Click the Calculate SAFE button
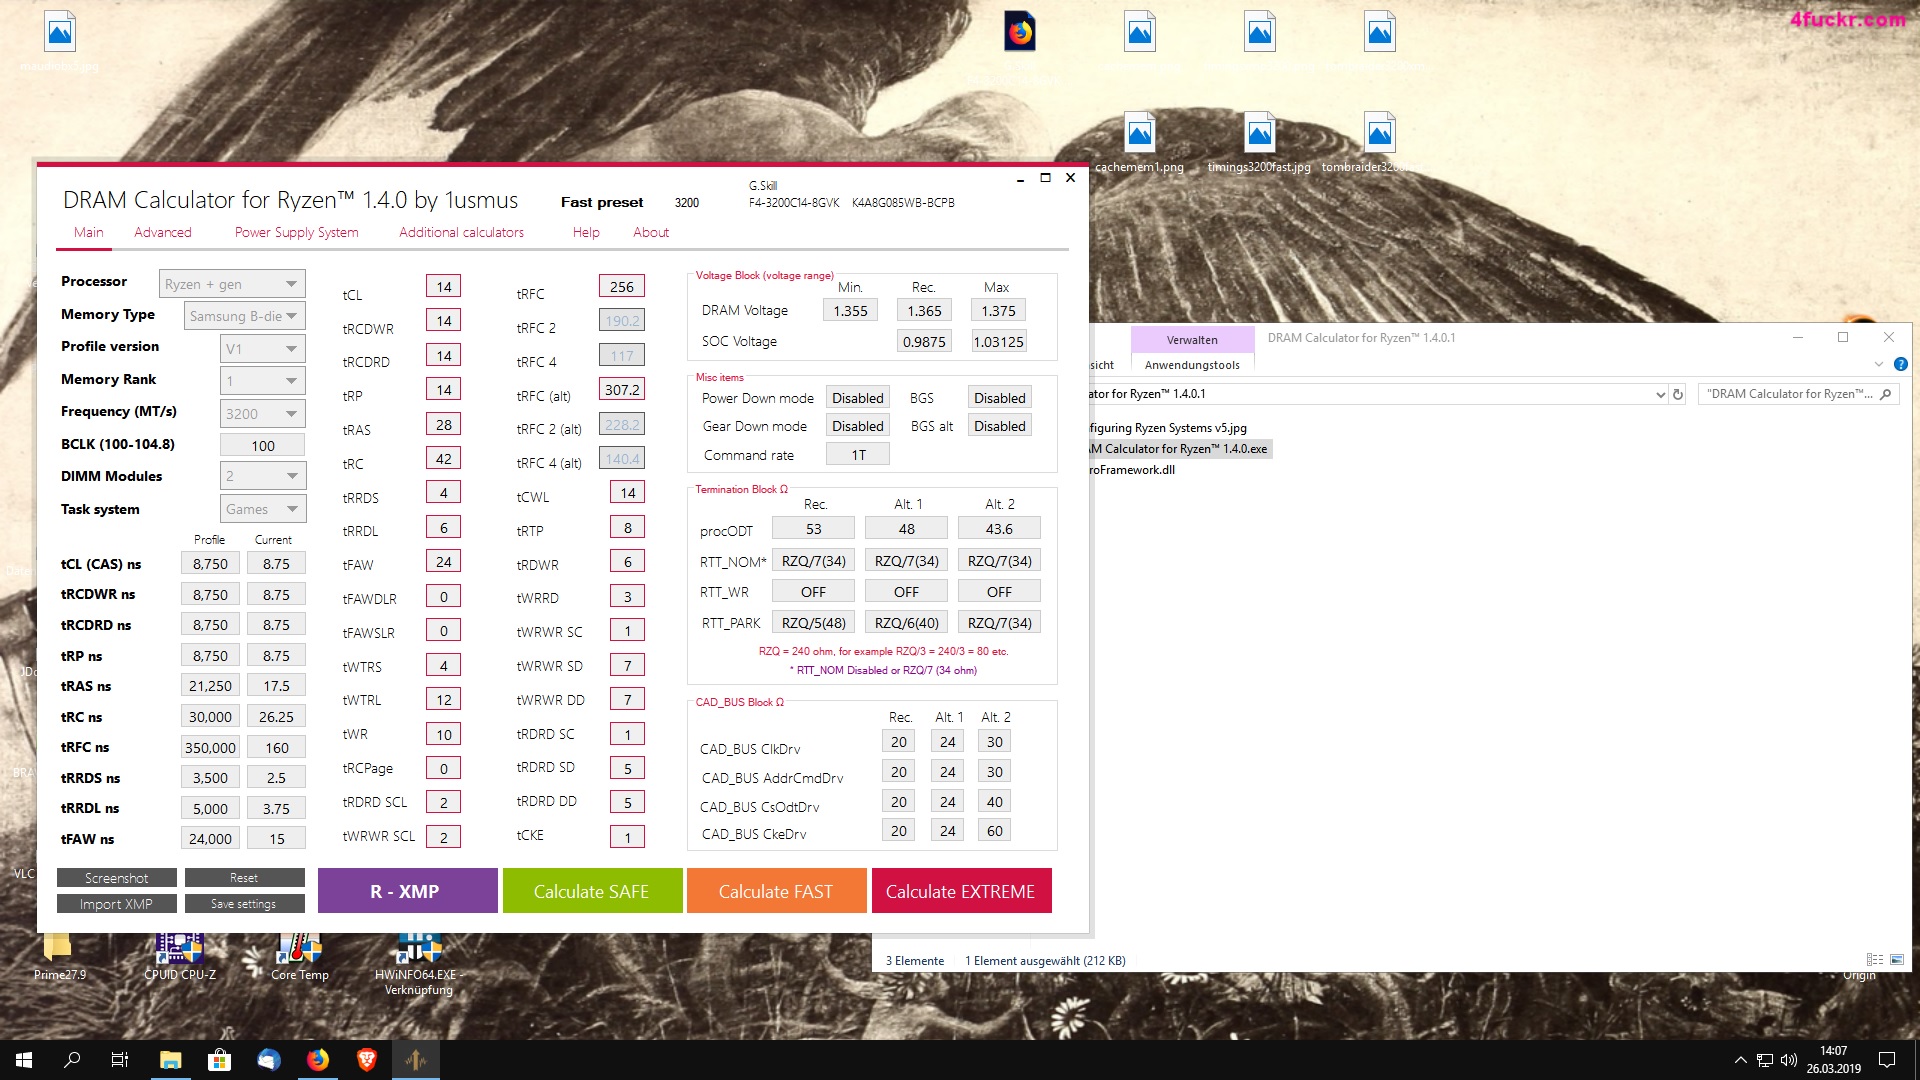The width and height of the screenshot is (1920, 1080). click(591, 891)
